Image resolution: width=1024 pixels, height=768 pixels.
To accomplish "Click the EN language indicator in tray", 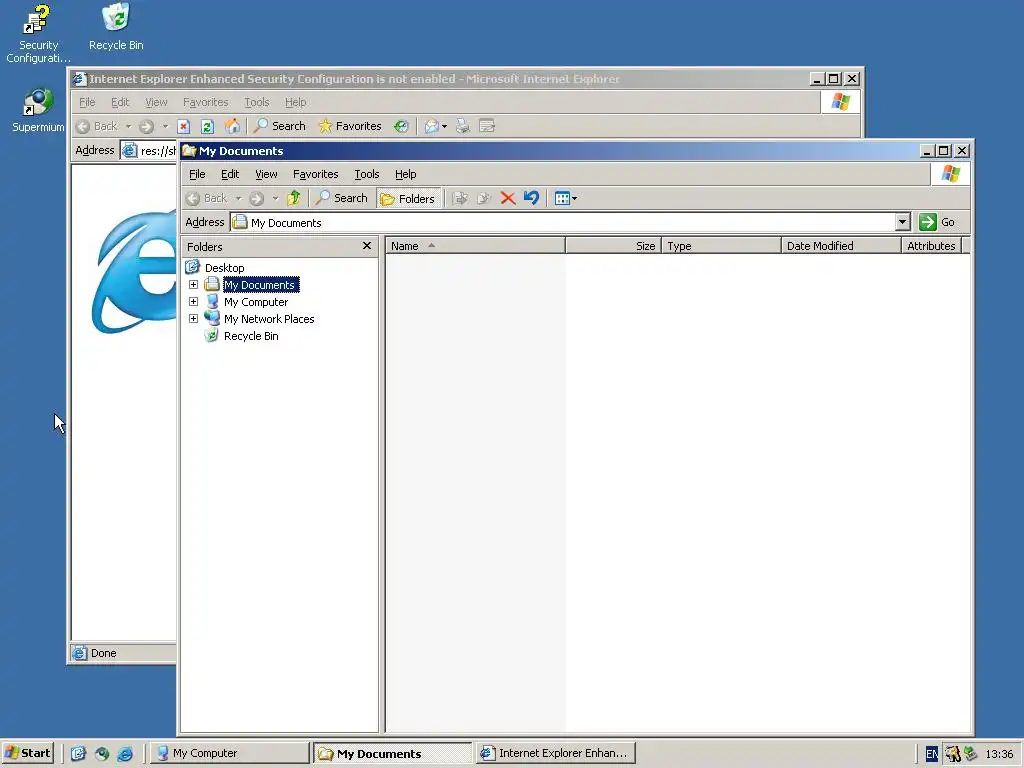I will tap(932, 754).
